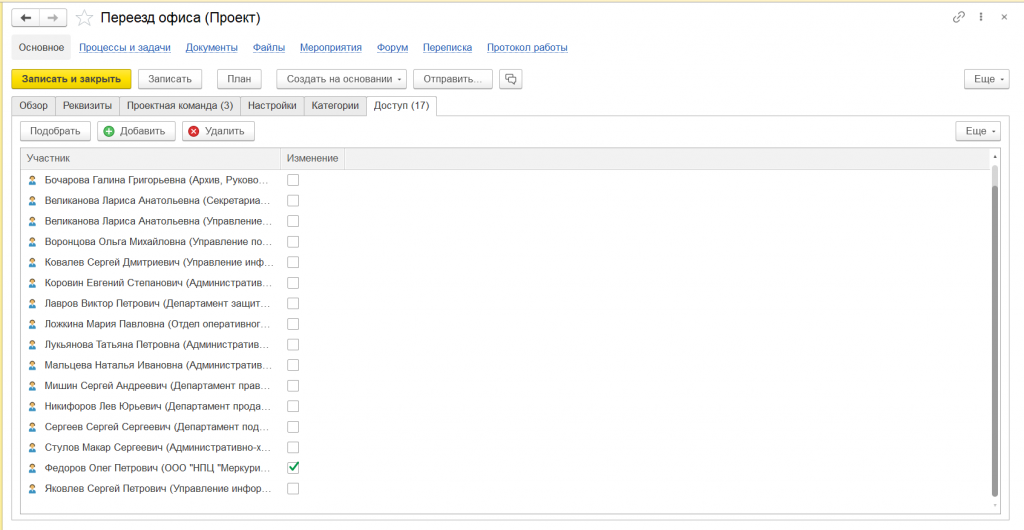This screenshot has width=1024, height=530.
Task: Select the Доступ (17) tab
Action: (x=402, y=106)
